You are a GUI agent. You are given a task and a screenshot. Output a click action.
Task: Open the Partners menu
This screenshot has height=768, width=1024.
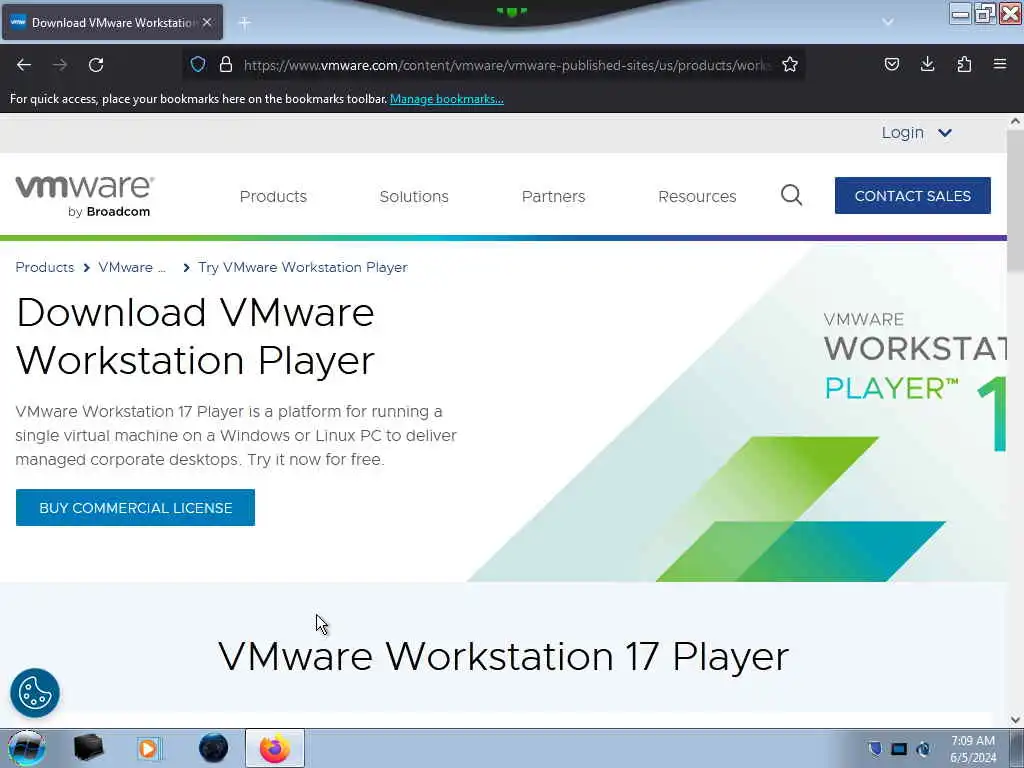[553, 197]
